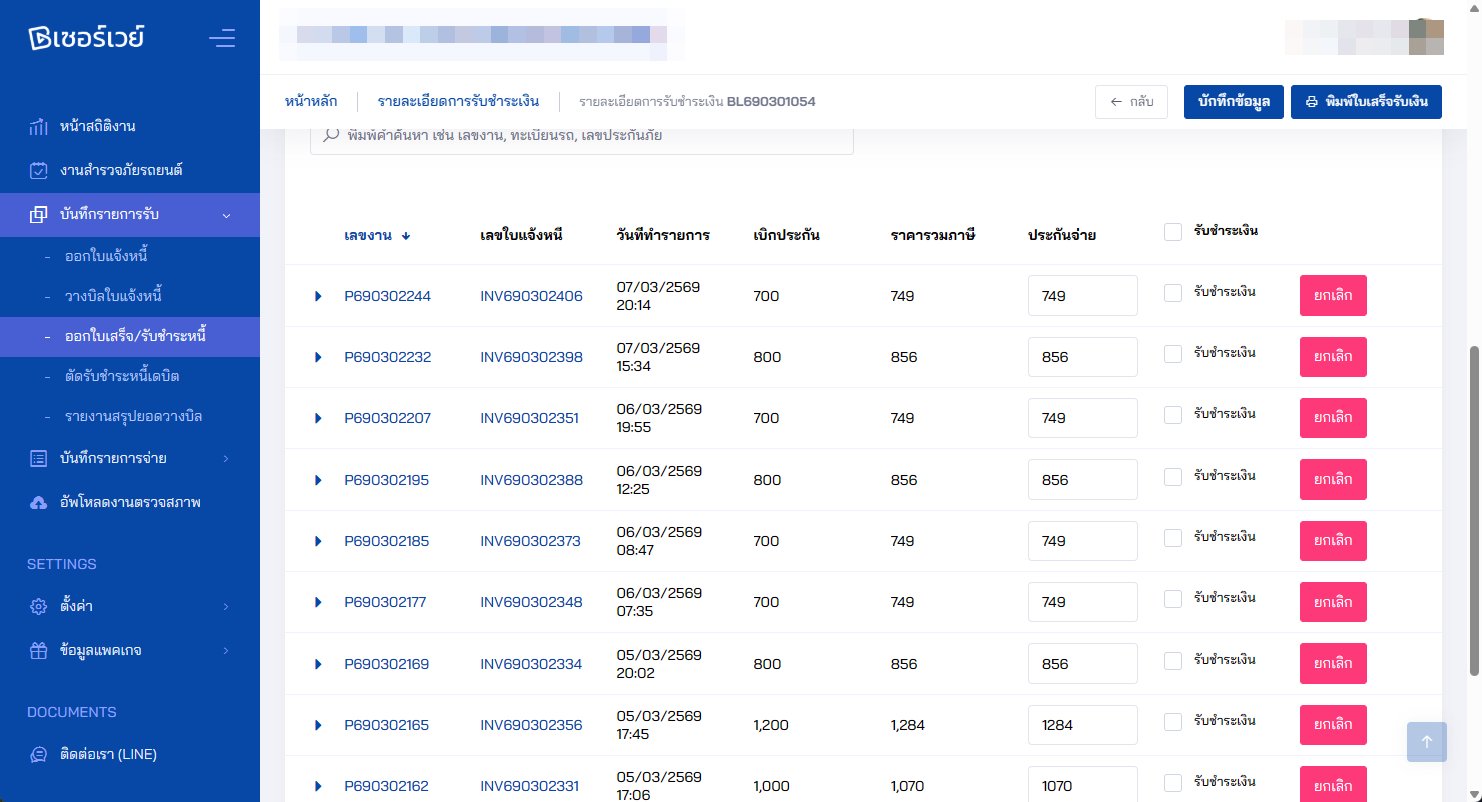Viewport: 1482px width, 802px height.
Task: Click the sidebar collapse hamburger icon
Action: click(222, 39)
